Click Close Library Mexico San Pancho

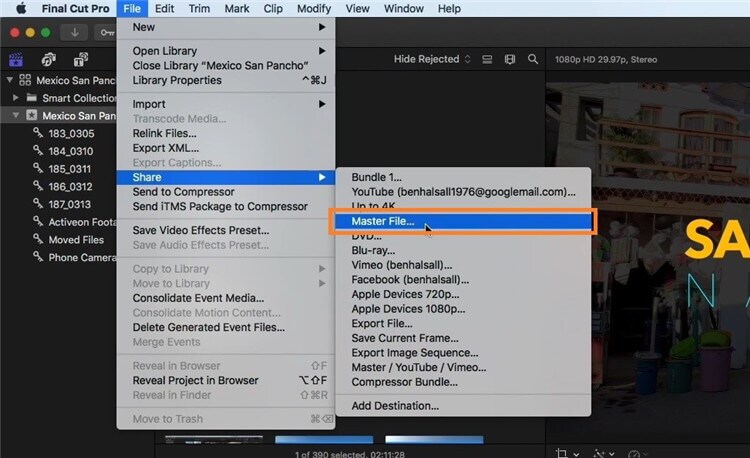click(x=226, y=65)
